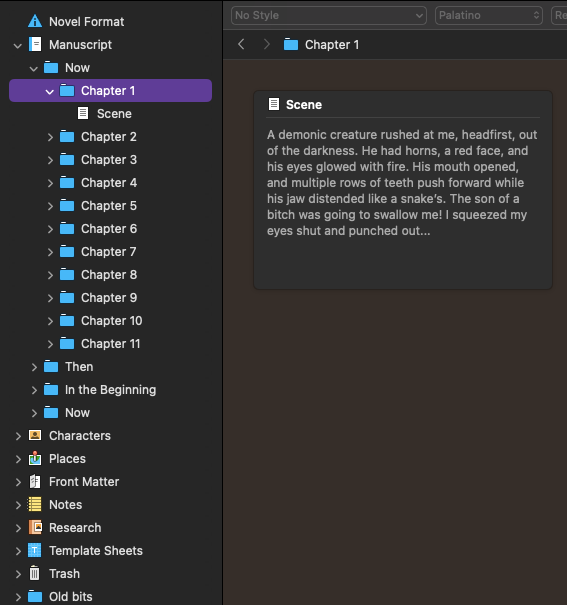This screenshot has width=567, height=605.
Task: Expand the Trash section
Action: point(18,574)
